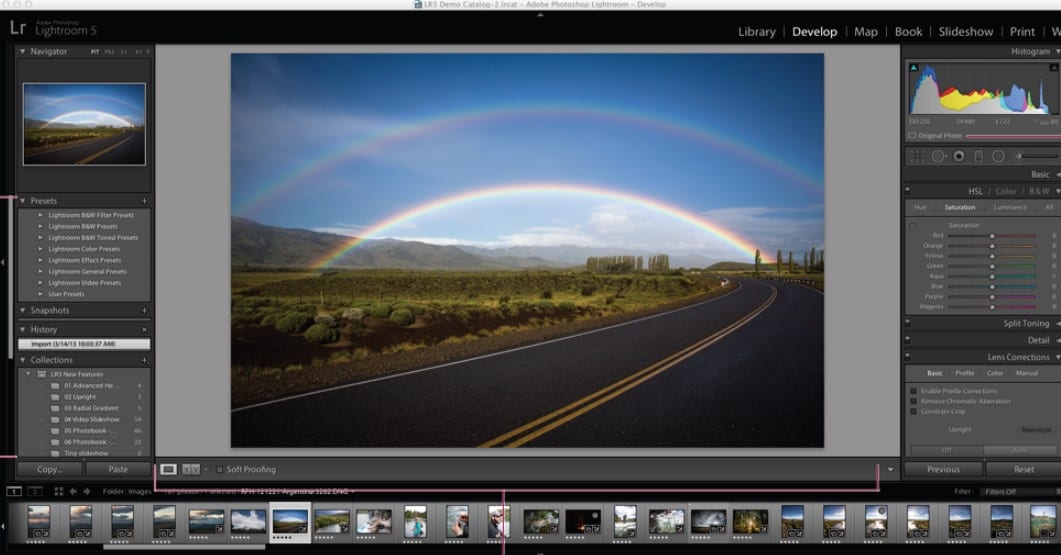
Task: Select the Graduated Filter tool
Action: point(978,156)
